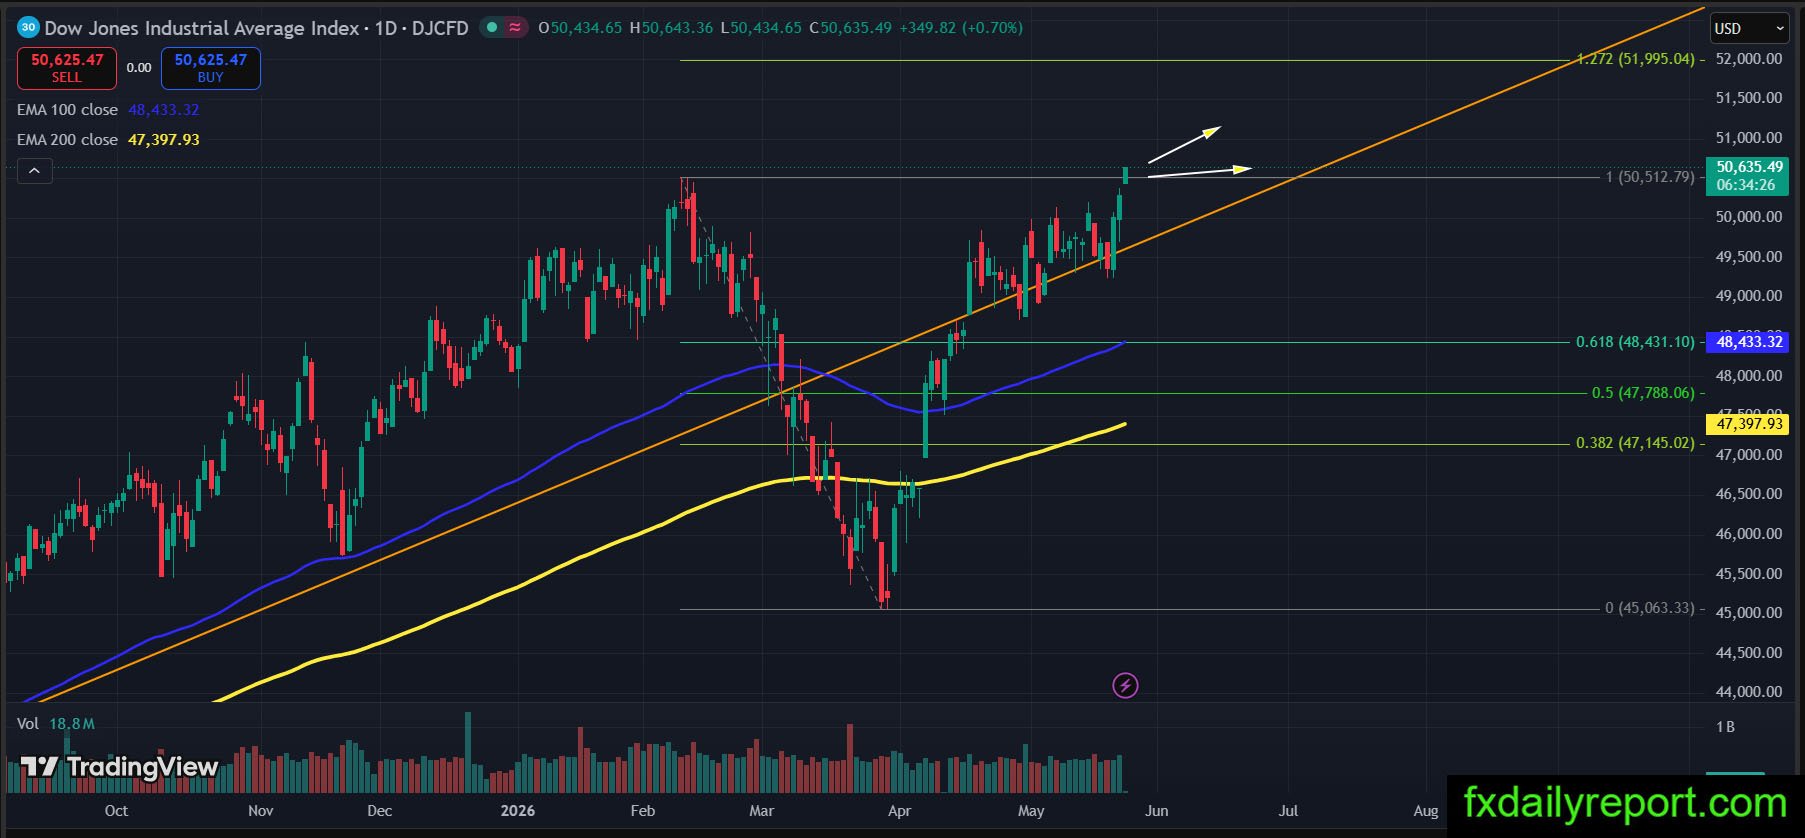The image size is (1805, 838).
Task: Click Aug on the time axis
Action: [1426, 811]
